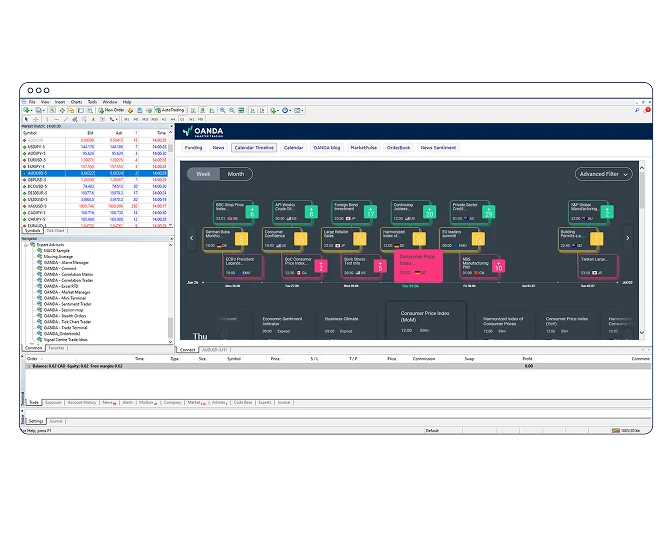The image size is (672, 539).
Task: Click the zoom in magnifier icon
Action: [x=222, y=110]
